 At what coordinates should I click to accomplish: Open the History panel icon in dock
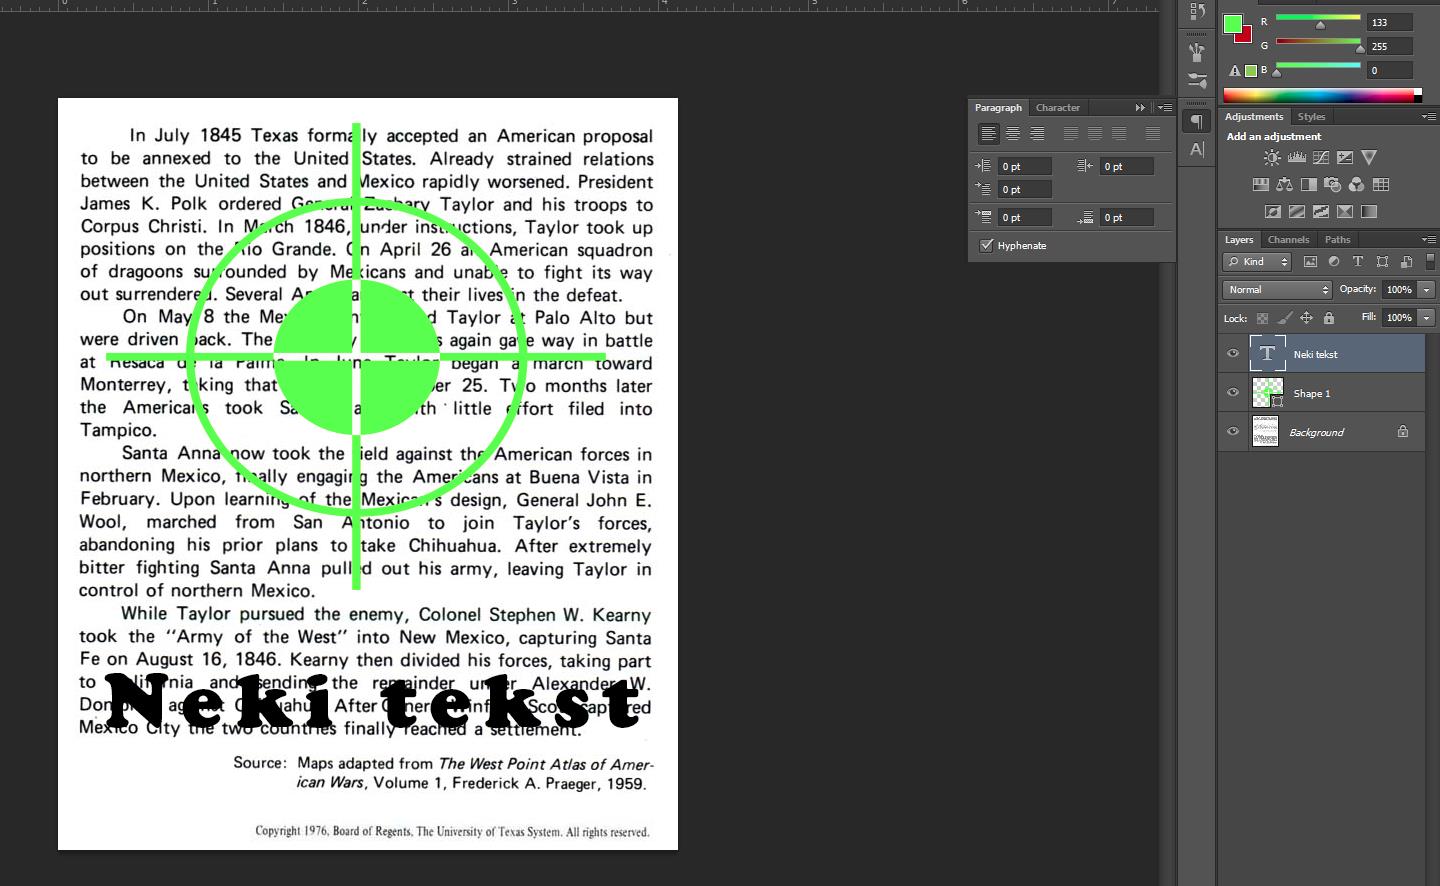point(1197,11)
